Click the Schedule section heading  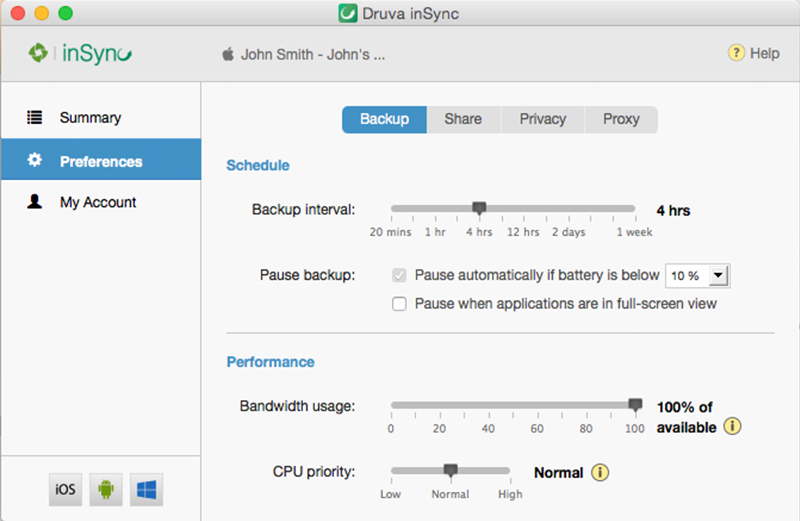[x=258, y=165]
